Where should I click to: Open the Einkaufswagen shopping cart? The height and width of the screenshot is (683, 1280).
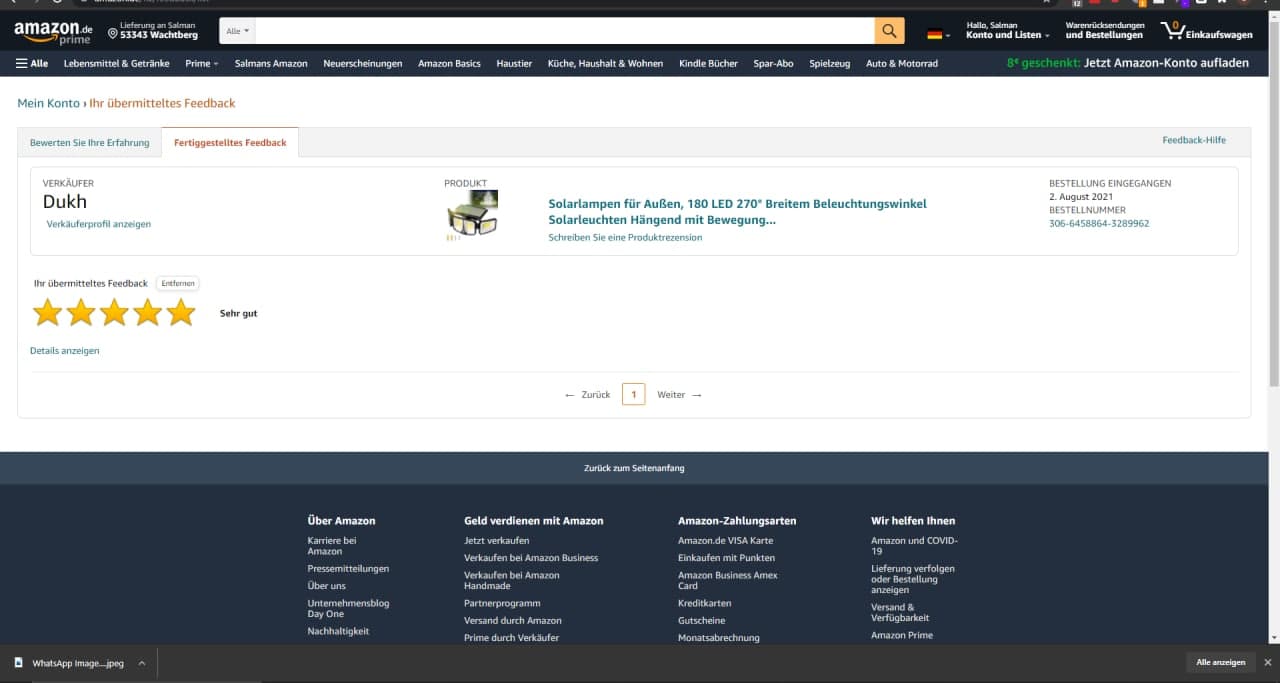(x=1205, y=31)
